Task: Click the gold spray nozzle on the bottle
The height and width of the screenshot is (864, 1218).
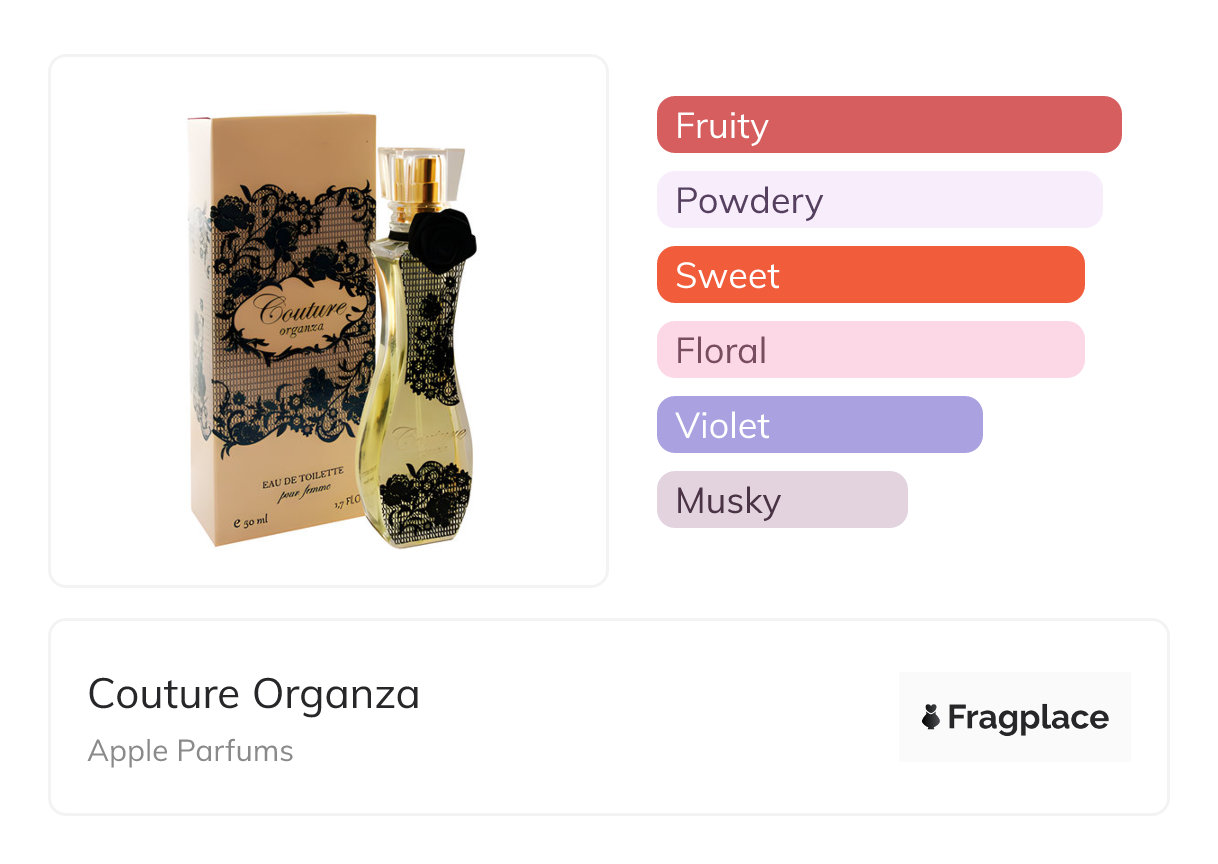Action: coord(423,180)
